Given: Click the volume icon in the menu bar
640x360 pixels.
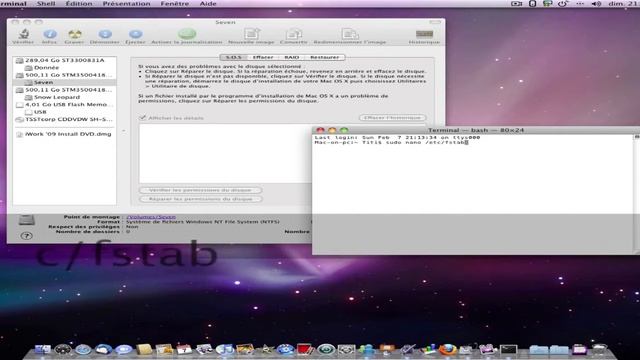Looking at the screenshot, I should [596, 4].
